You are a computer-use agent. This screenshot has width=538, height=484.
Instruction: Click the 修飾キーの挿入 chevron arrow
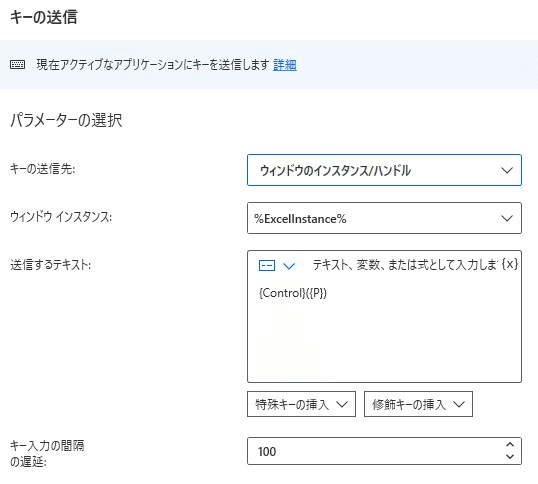459,404
